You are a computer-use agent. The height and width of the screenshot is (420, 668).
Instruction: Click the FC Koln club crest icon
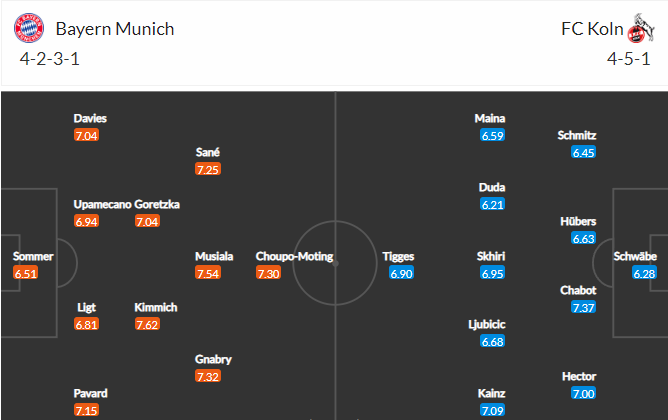point(640,28)
